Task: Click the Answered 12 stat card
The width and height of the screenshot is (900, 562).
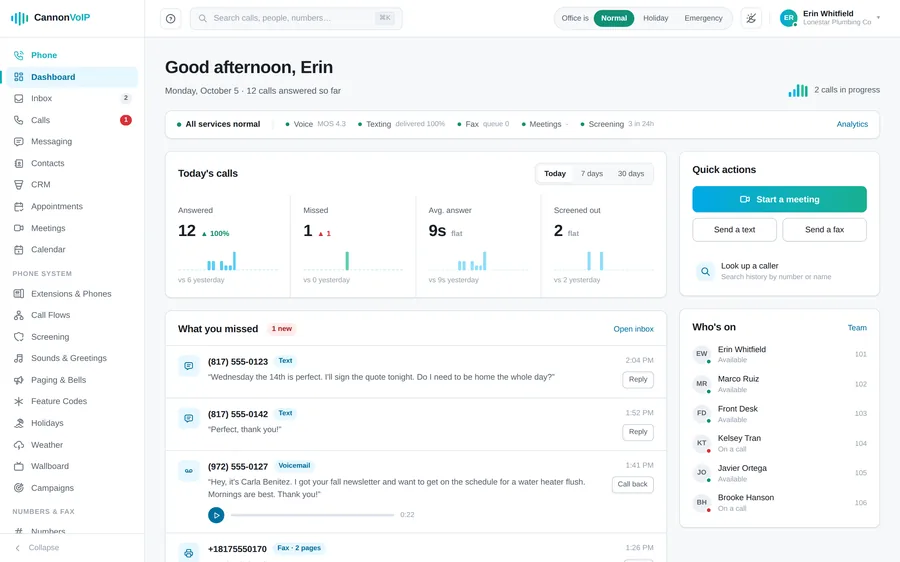Action: tap(228, 246)
